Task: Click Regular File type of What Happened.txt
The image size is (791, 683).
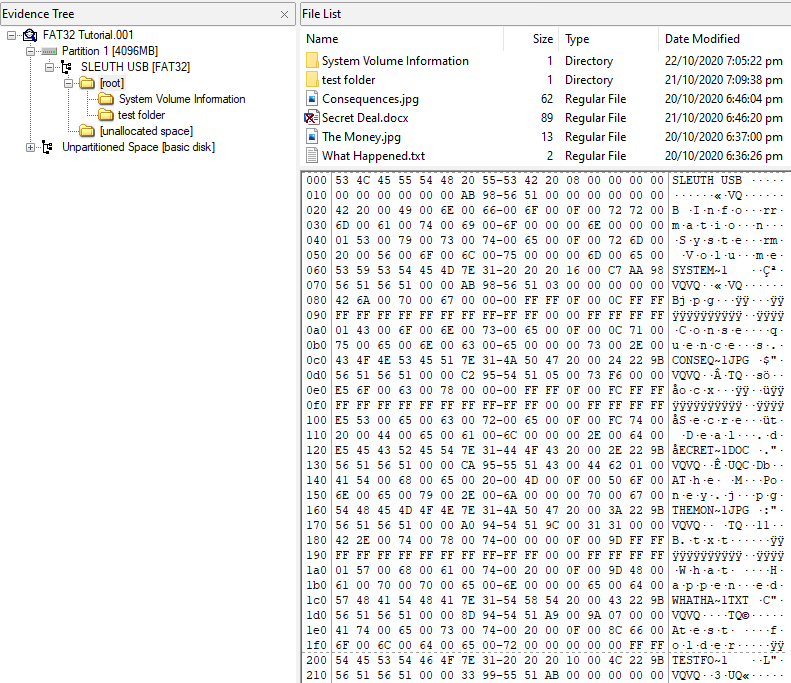Action: click(x=595, y=156)
